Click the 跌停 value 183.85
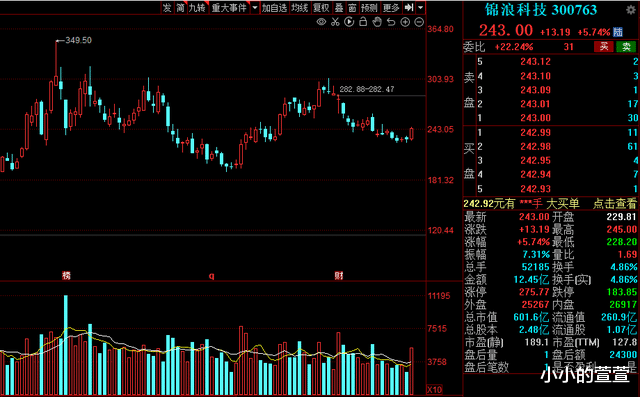 click(621, 292)
